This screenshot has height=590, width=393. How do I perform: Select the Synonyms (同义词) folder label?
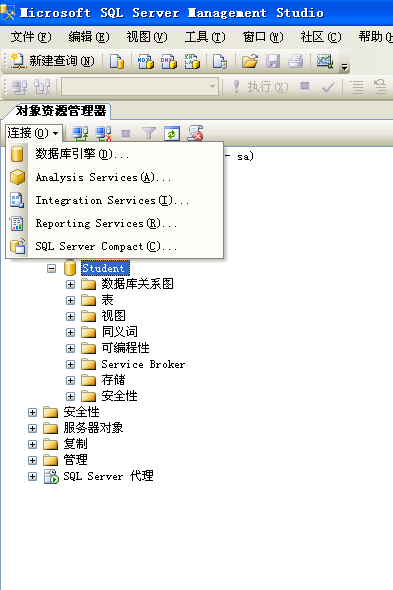pyautogui.click(x=119, y=332)
